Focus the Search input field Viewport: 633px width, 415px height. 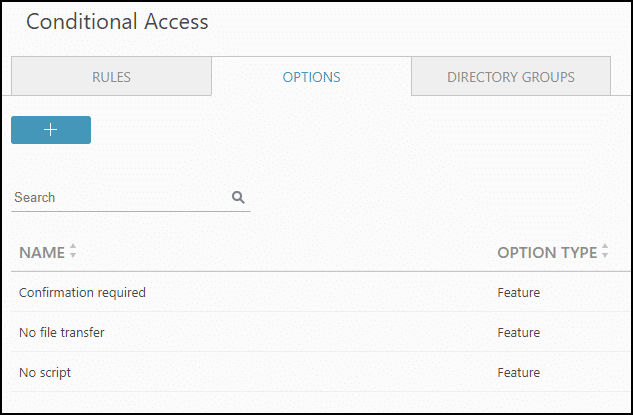tap(121, 197)
